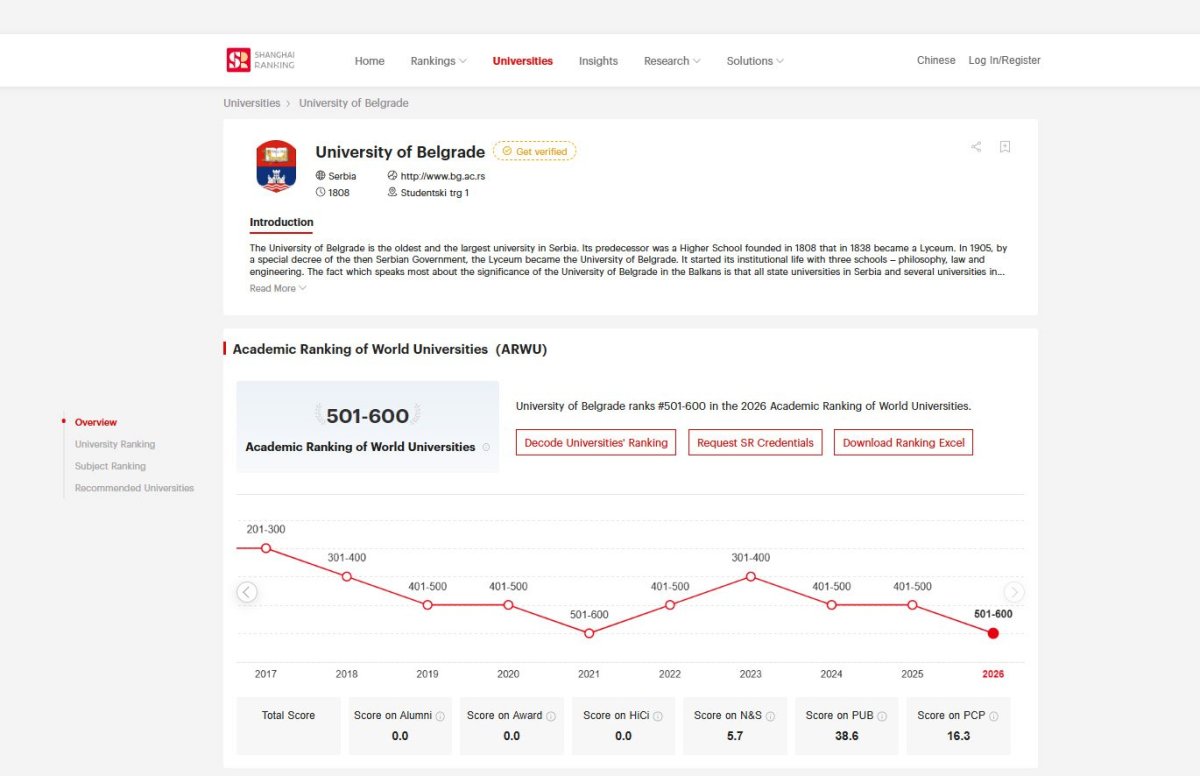Click the 2020 chart data point
Viewport: 1200px width, 776px height.
[x=508, y=605]
